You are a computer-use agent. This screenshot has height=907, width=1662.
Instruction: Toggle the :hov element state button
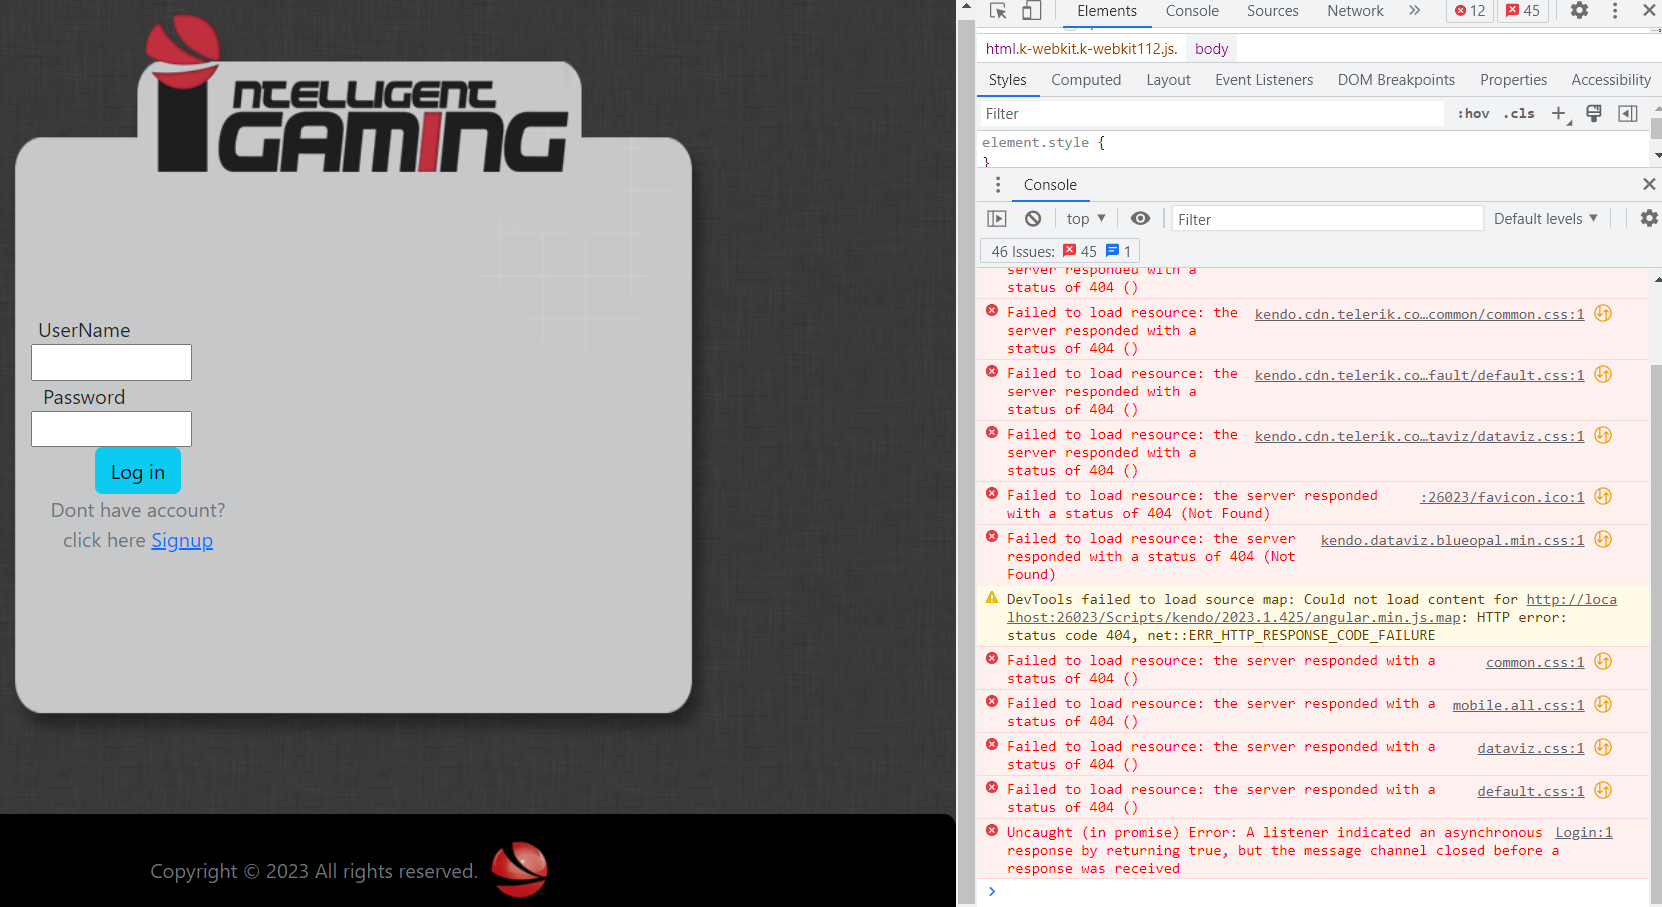click(x=1473, y=114)
